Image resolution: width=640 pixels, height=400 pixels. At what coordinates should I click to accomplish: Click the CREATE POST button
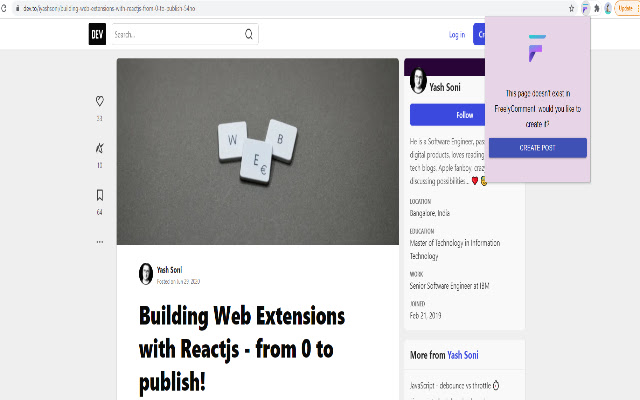[538, 148]
